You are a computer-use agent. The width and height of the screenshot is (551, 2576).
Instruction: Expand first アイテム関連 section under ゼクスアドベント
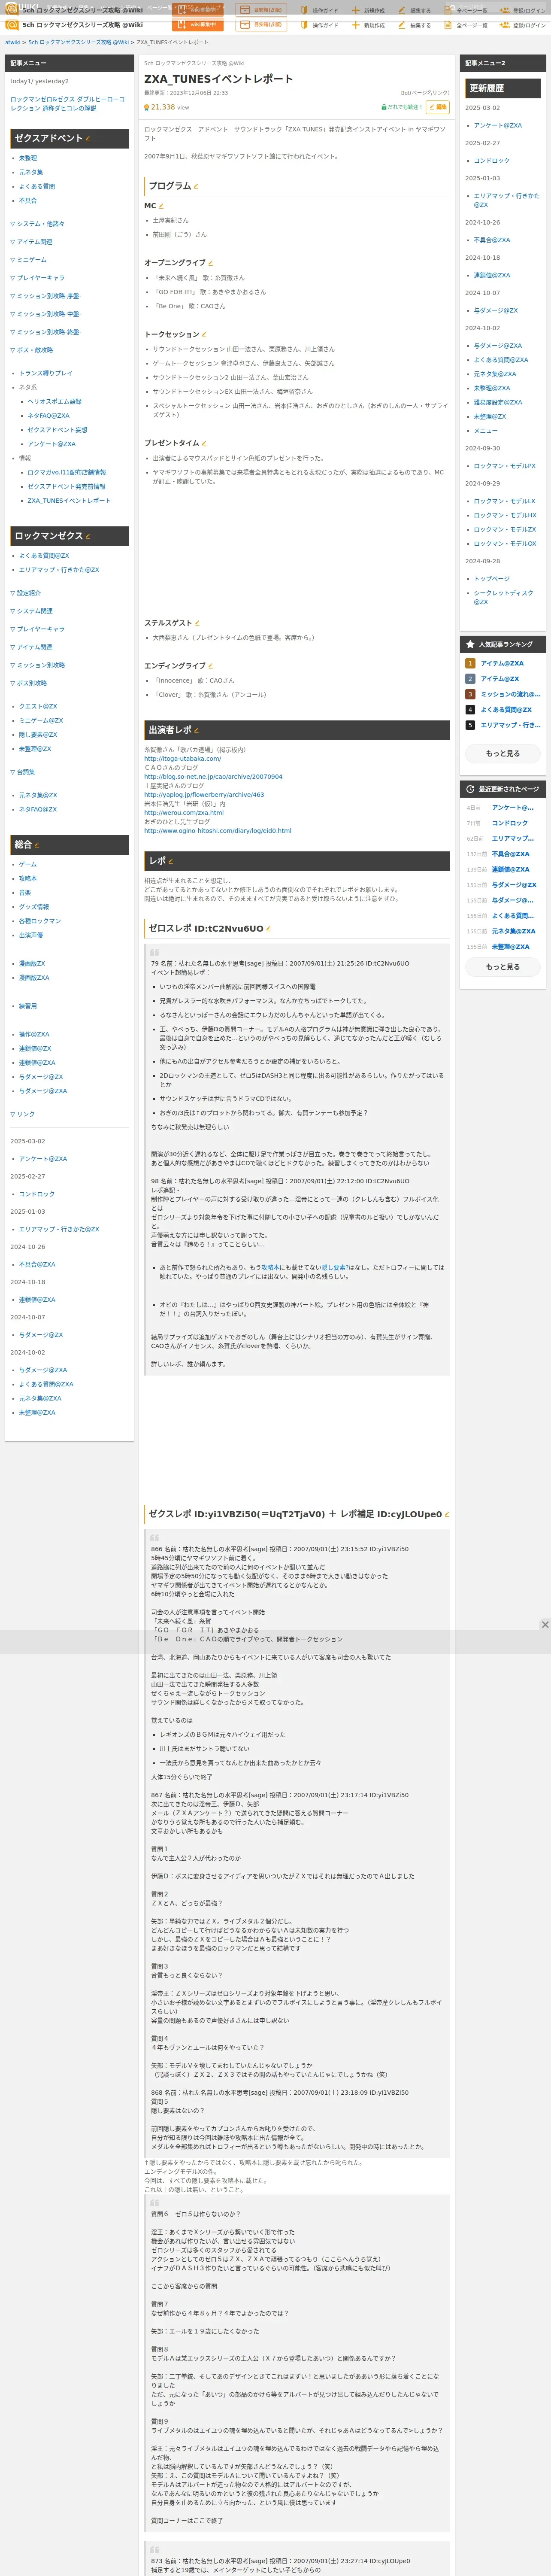point(31,242)
